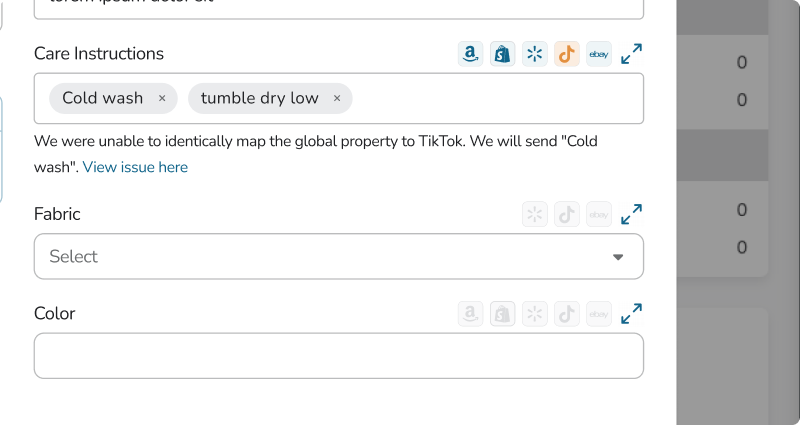Click the Walmart icon for Fabric
Viewport: 800px width, 425px height.
coord(535,214)
